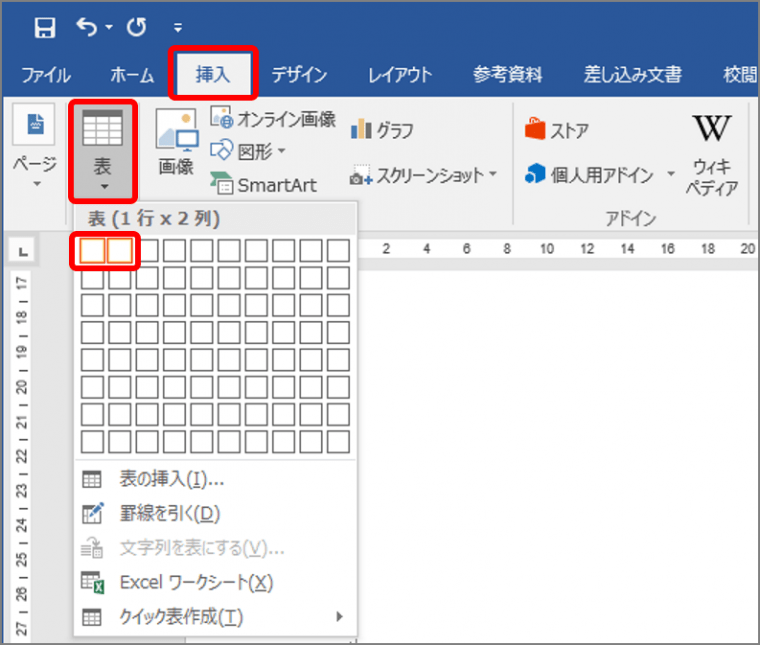Expand クイック表作成(T) submenu

point(216,617)
